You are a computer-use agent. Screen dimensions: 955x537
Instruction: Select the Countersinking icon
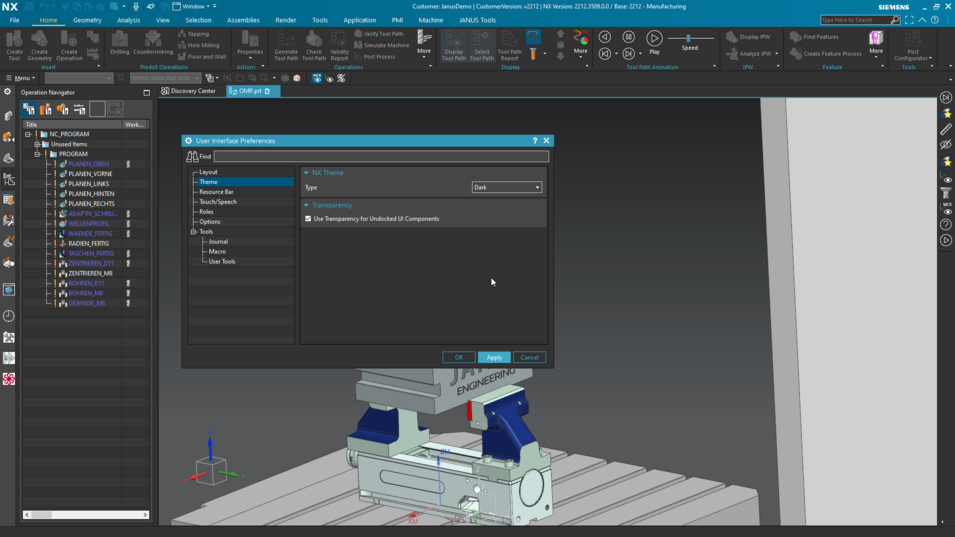[153, 43]
